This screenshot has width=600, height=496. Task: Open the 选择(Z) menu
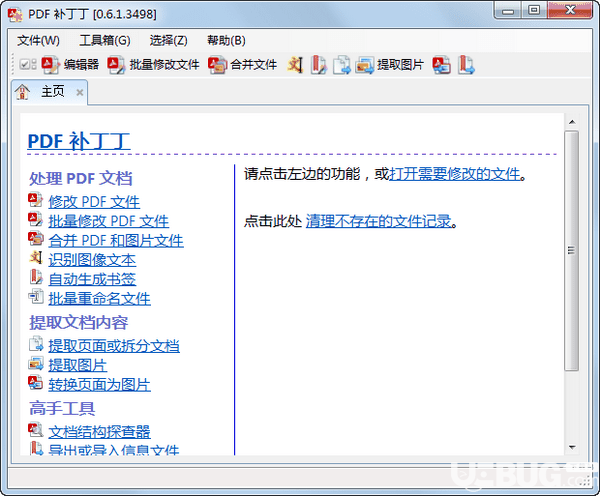pyautogui.click(x=168, y=40)
